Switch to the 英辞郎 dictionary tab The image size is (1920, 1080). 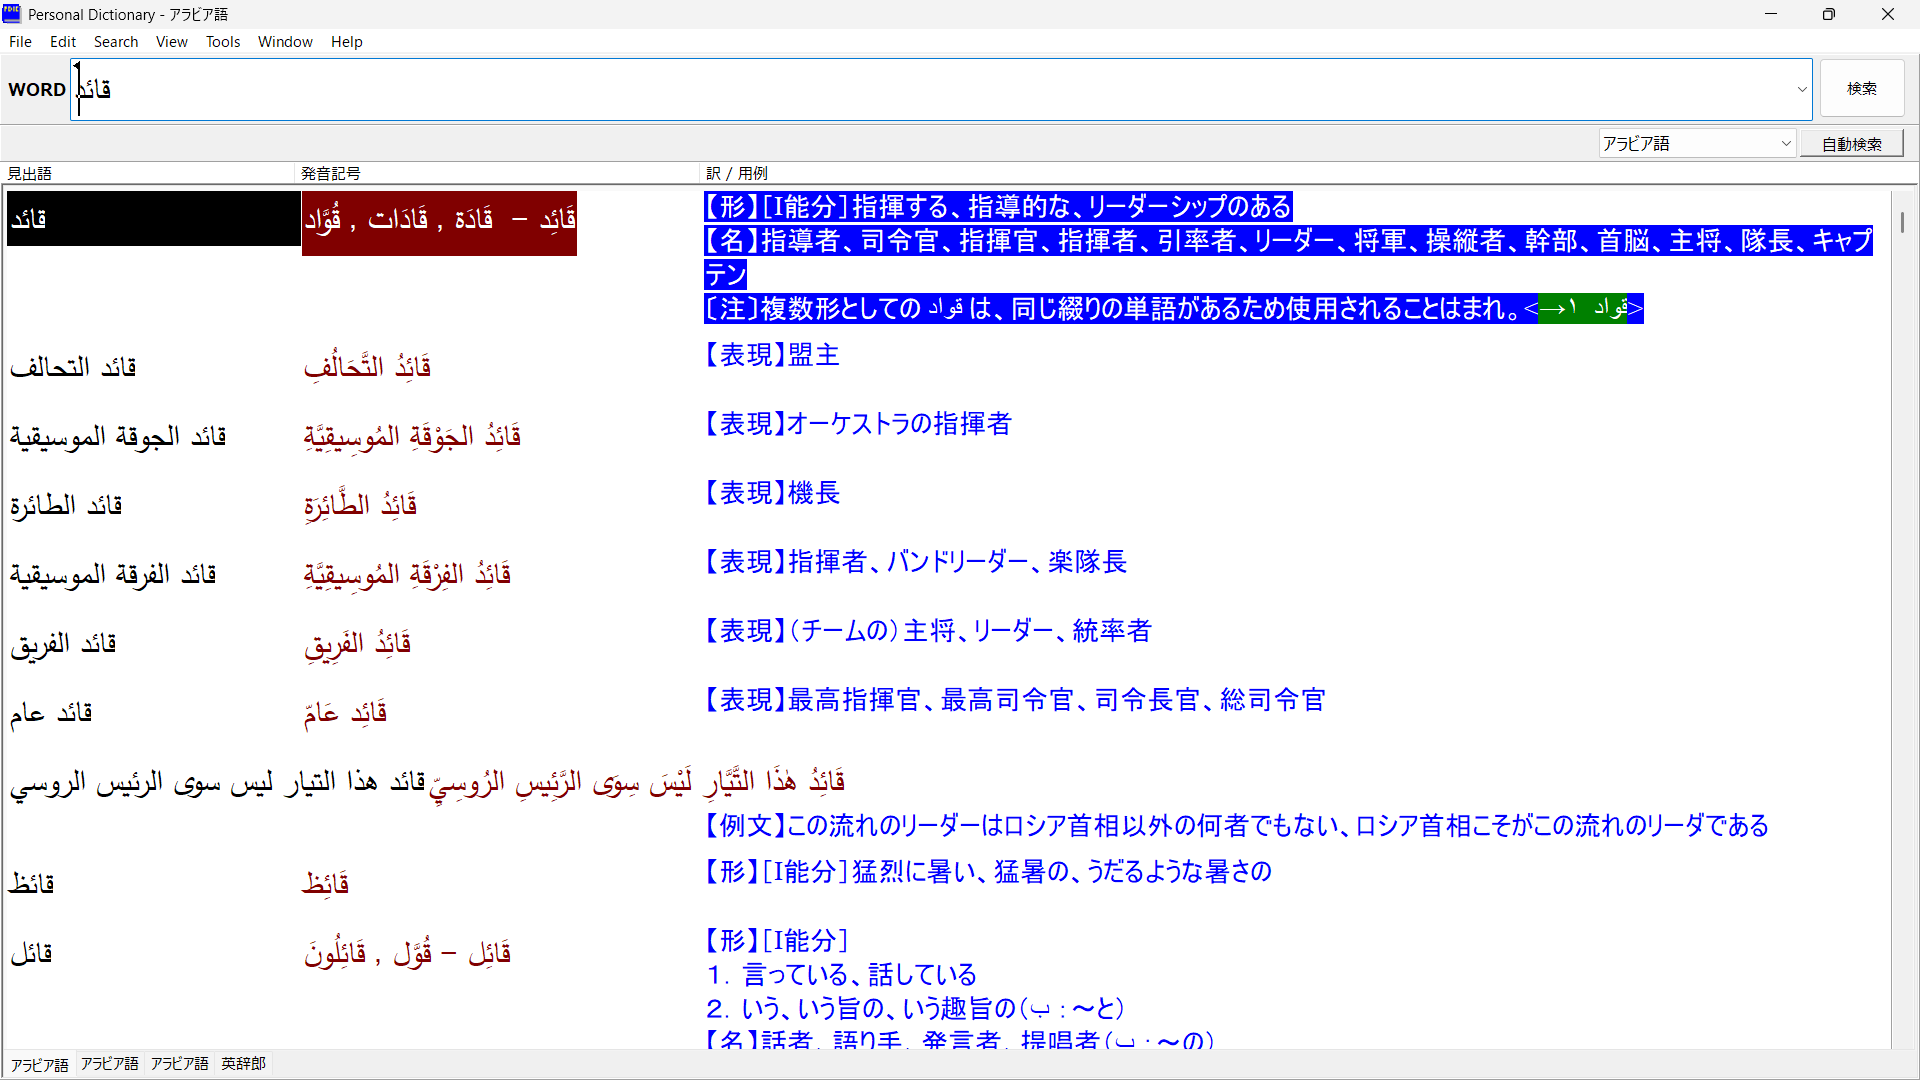coord(243,1063)
